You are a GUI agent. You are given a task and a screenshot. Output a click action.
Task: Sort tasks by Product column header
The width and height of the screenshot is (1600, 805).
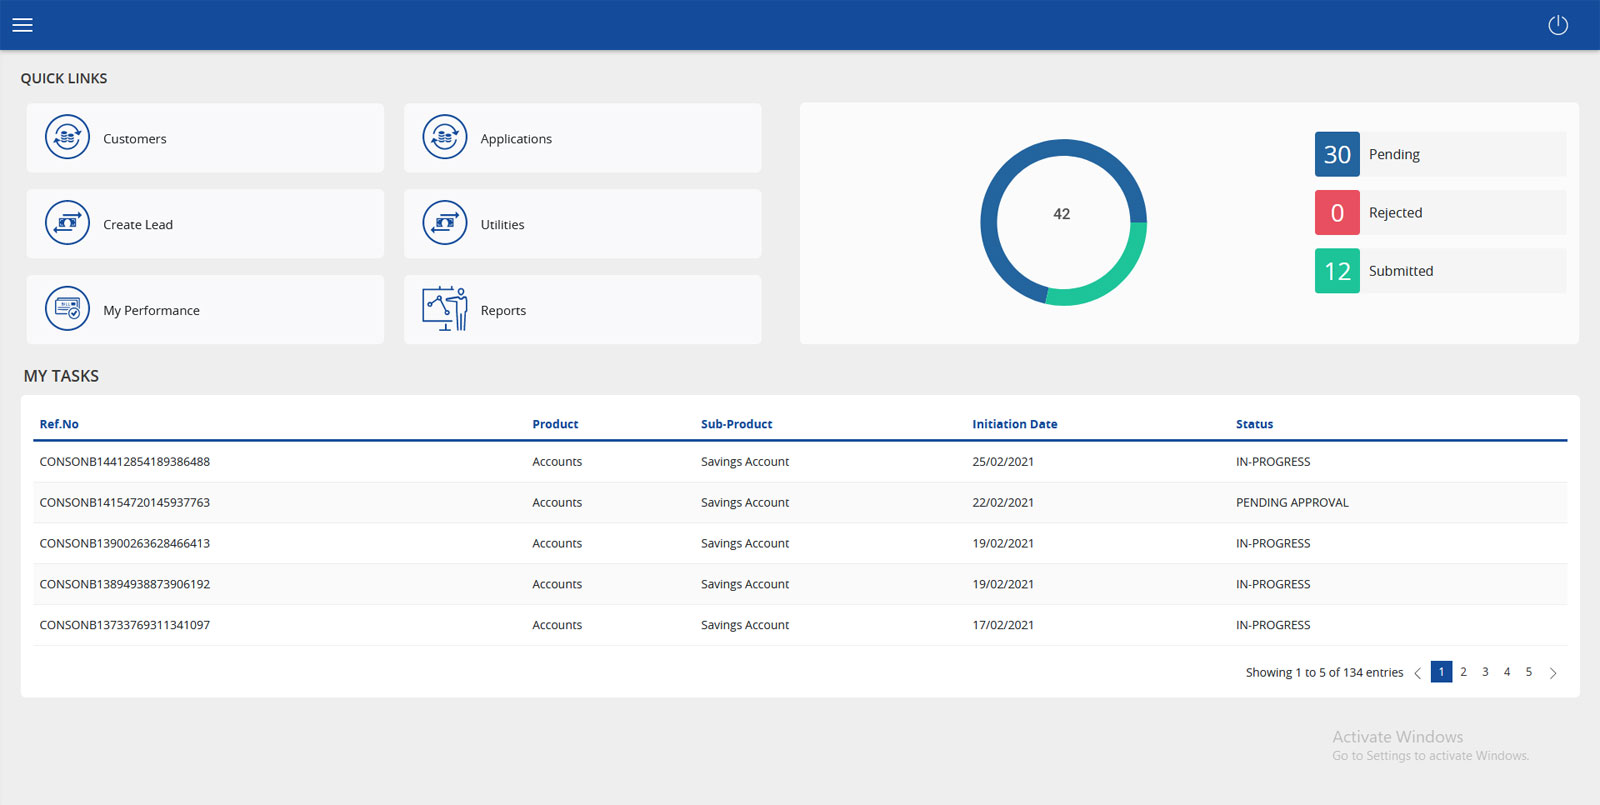[x=555, y=424]
